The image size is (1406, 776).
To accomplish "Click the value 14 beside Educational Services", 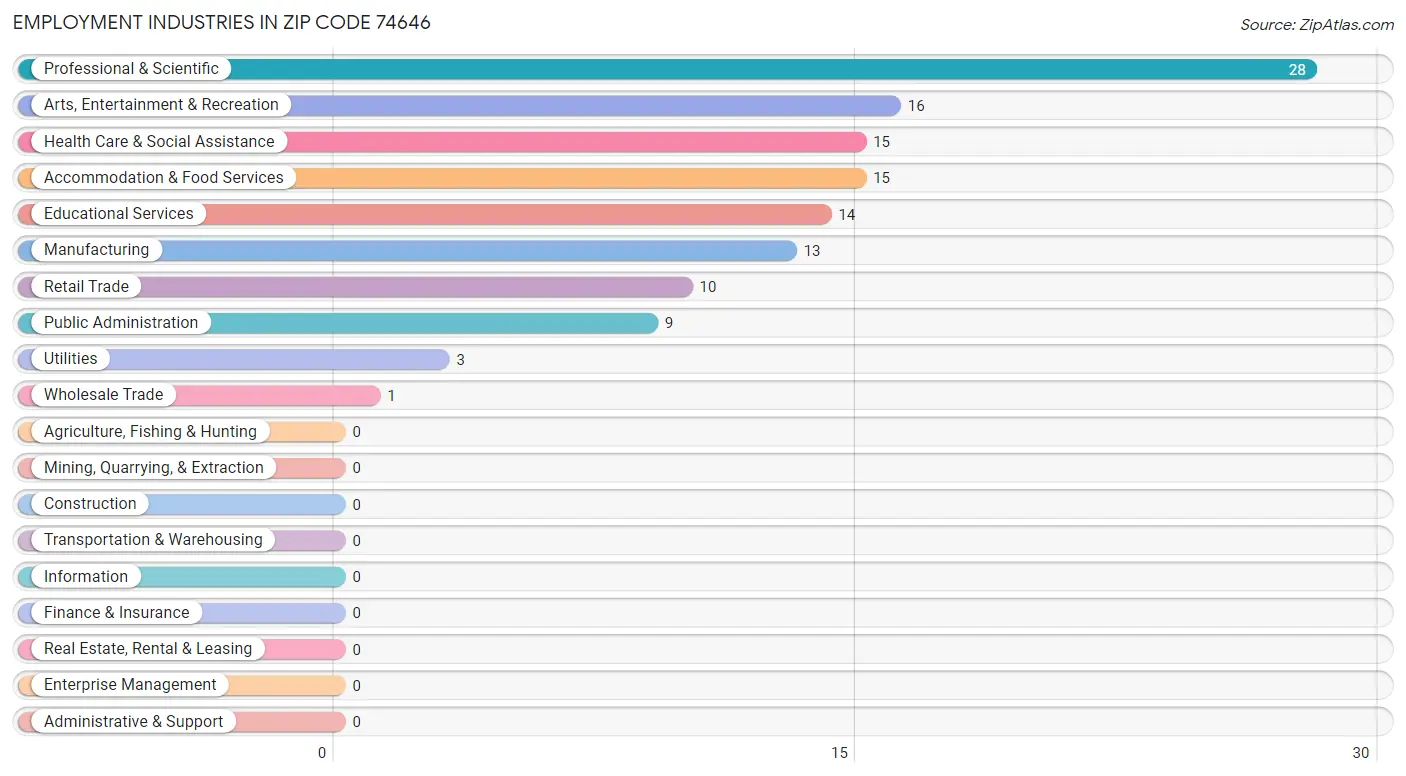I will (847, 215).
